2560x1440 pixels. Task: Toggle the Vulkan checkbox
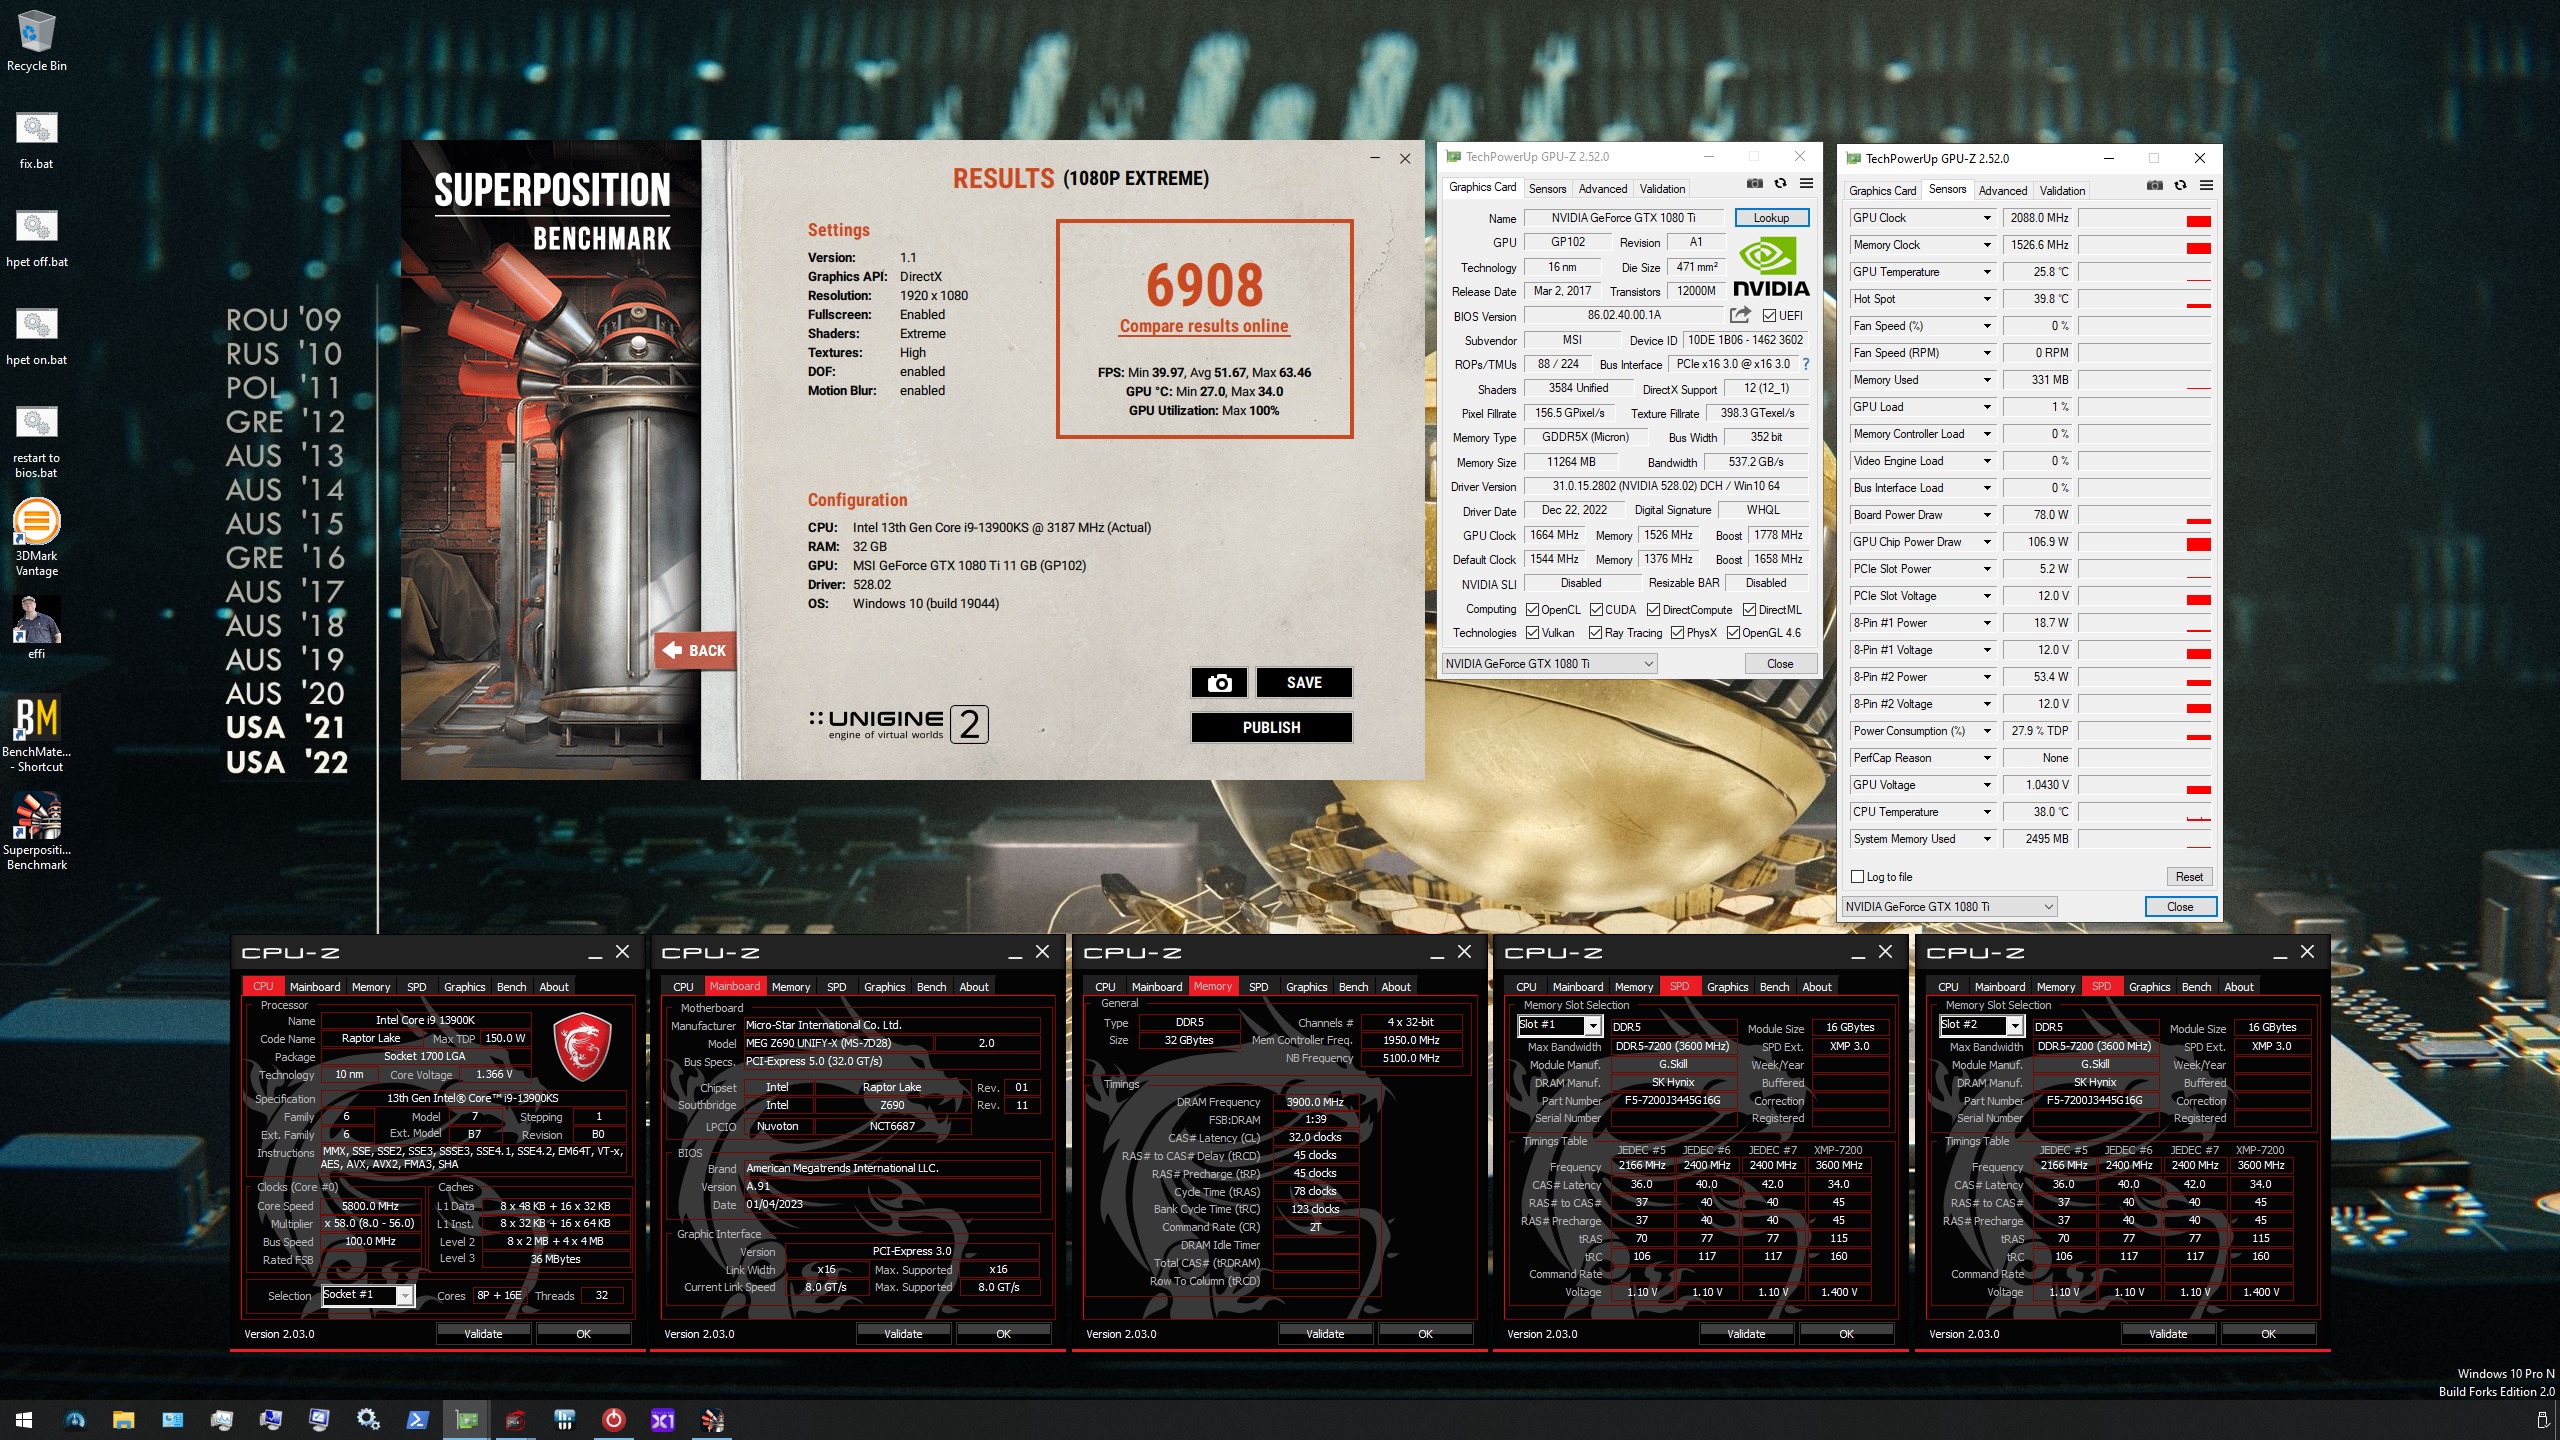[1532, 633]
